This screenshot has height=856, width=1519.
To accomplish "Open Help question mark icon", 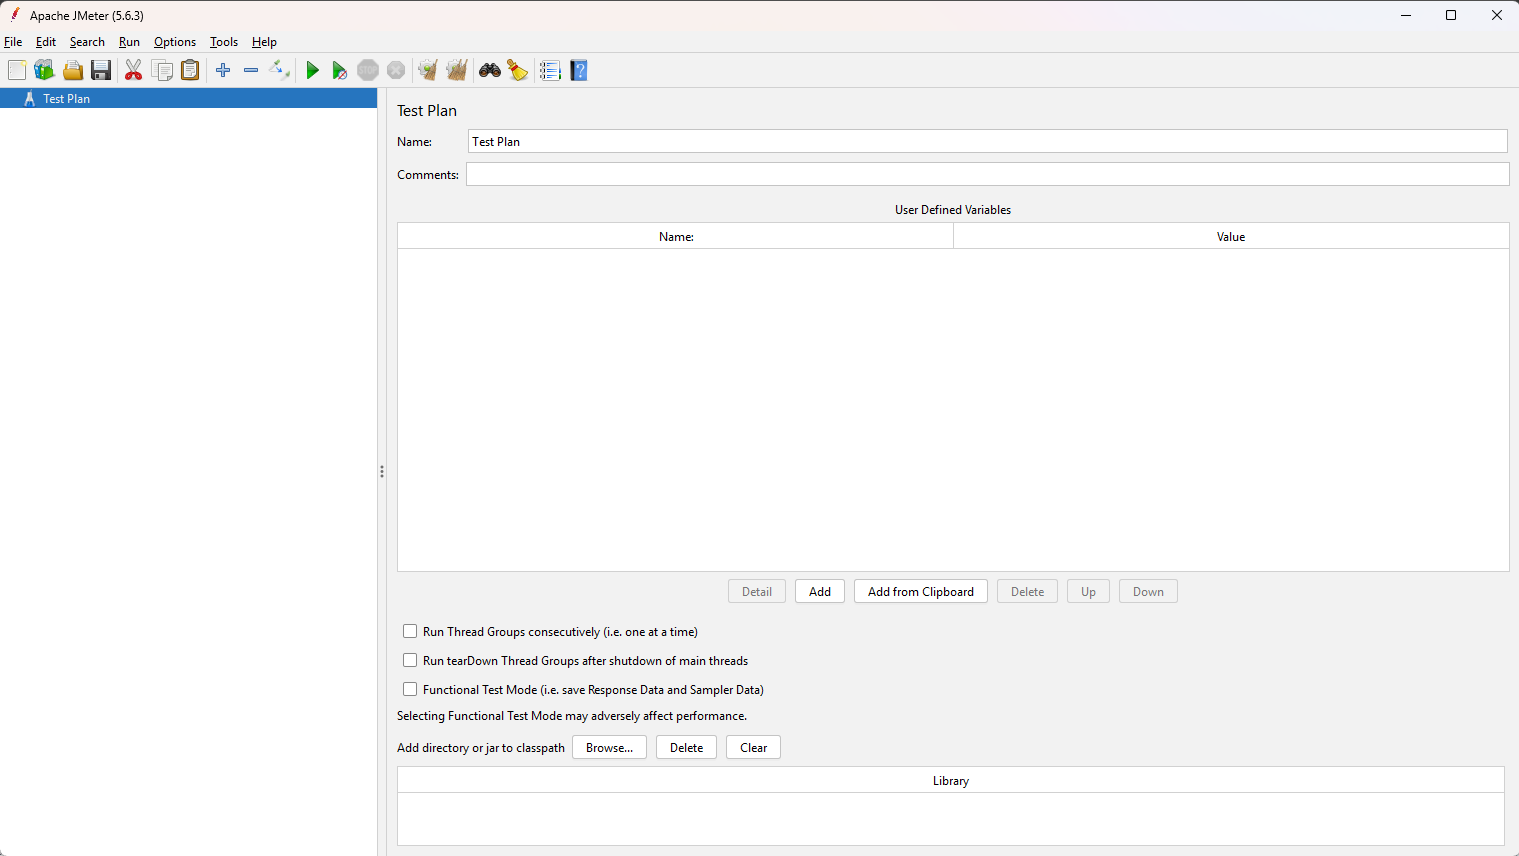I will (579, 70).
